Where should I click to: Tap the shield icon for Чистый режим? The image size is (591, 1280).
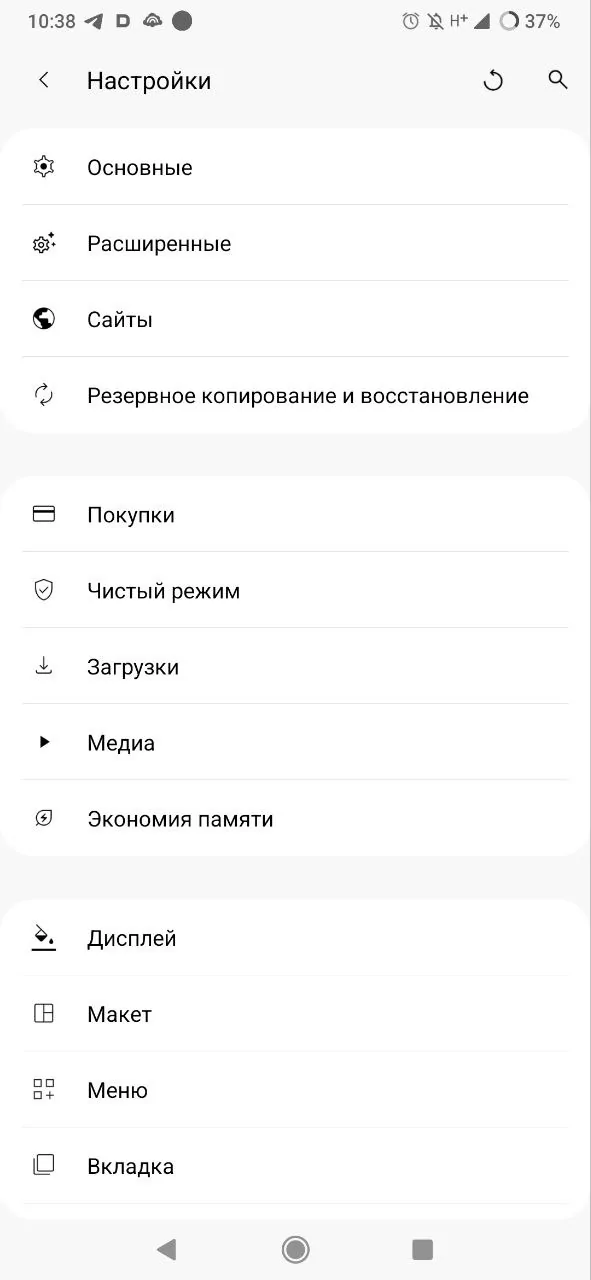pyautogui.click(x=43, y=590)
